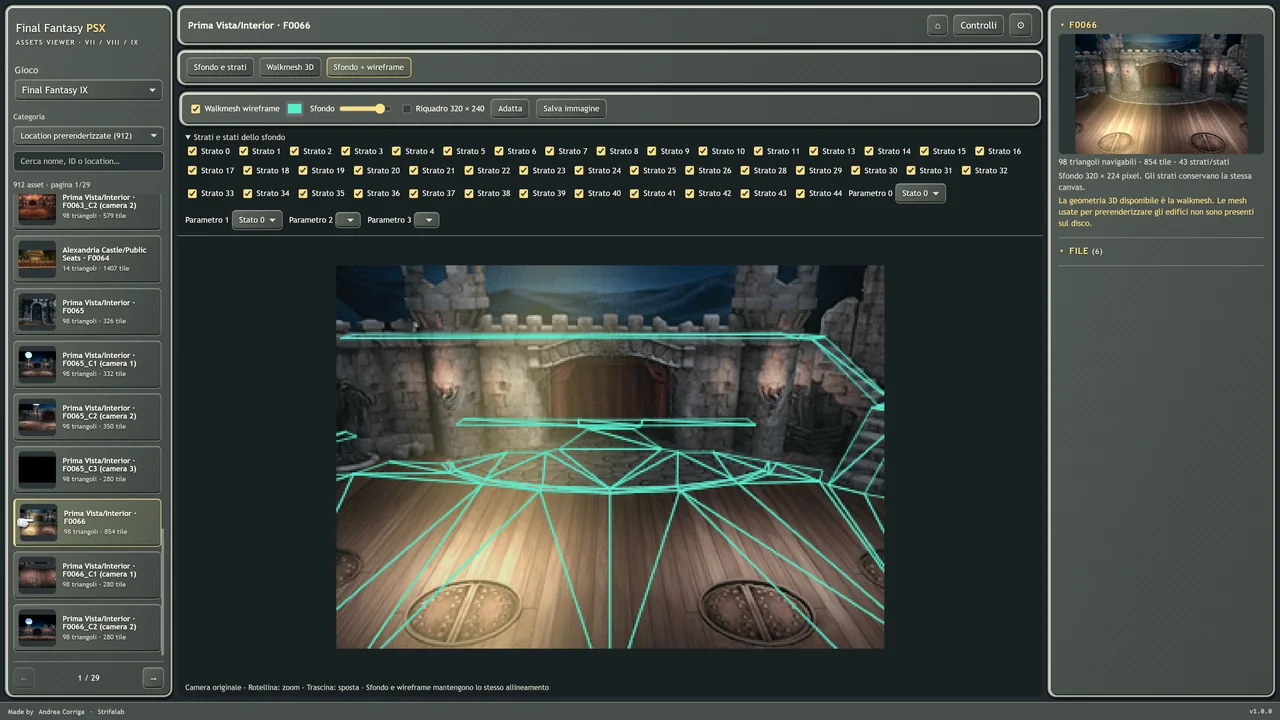Toggle Strato 21 checkbox
This screenshot has width=1280, height=720.
414,171
